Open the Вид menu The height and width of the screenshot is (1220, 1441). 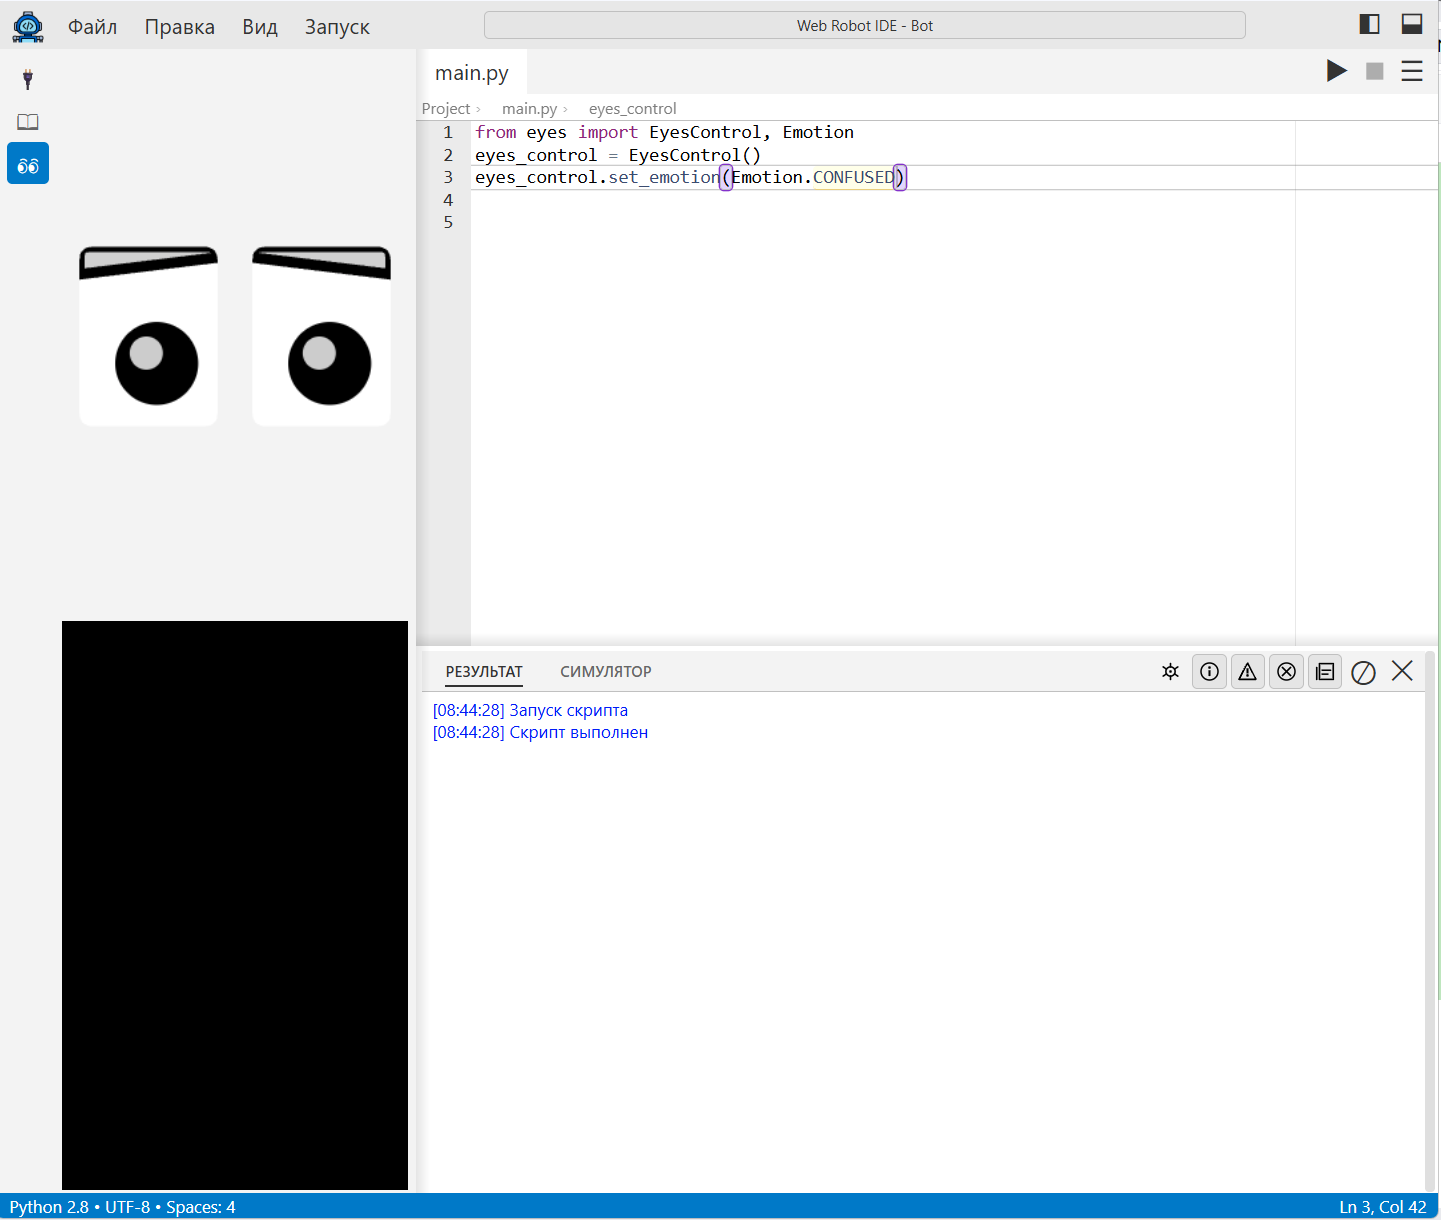260,27
